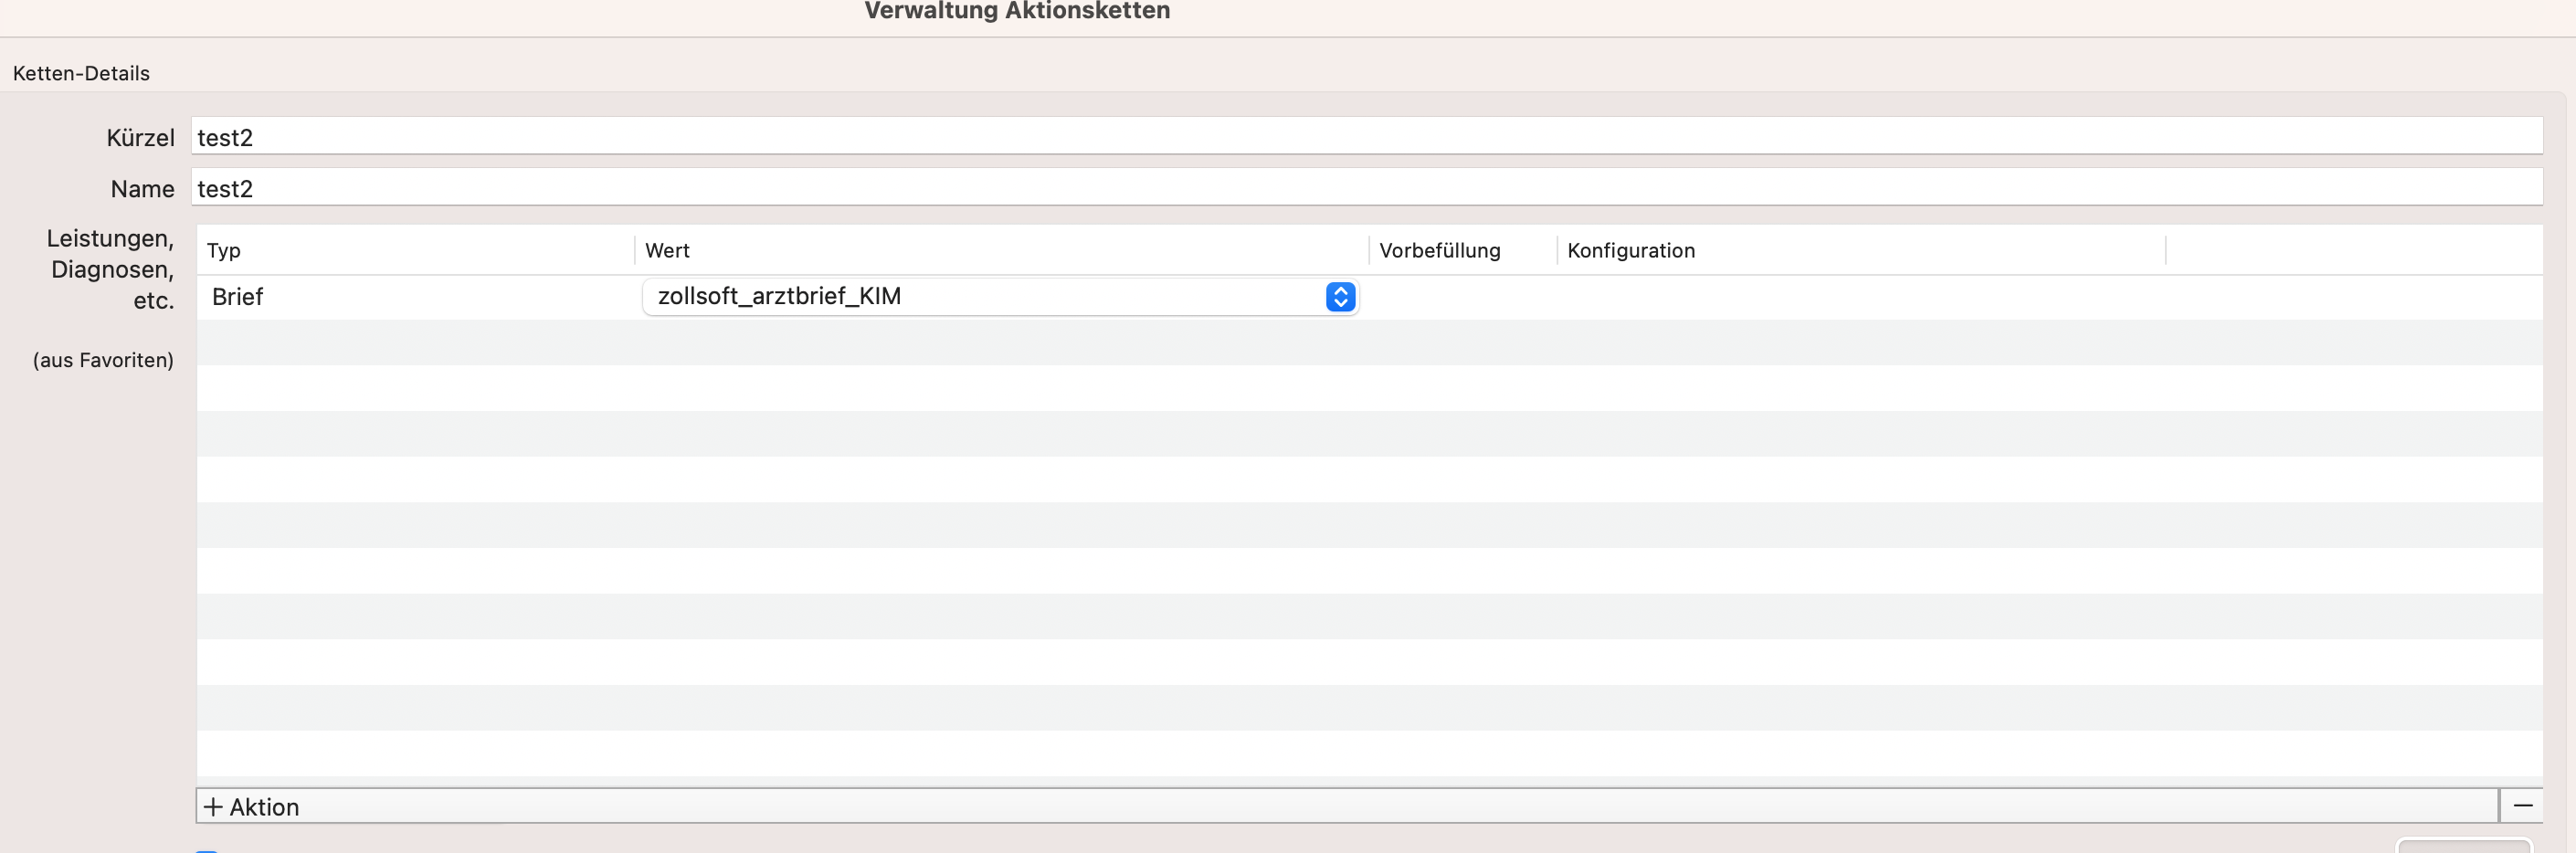2576x853 pixels.
Task: Click the minus button to remove an action
Action: (2521, 806)
